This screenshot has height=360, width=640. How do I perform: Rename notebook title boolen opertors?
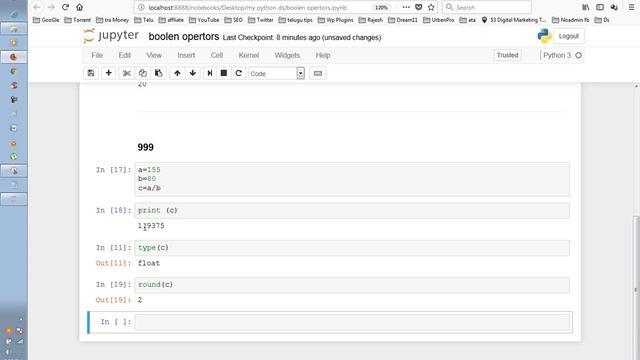tap(184, 37)
